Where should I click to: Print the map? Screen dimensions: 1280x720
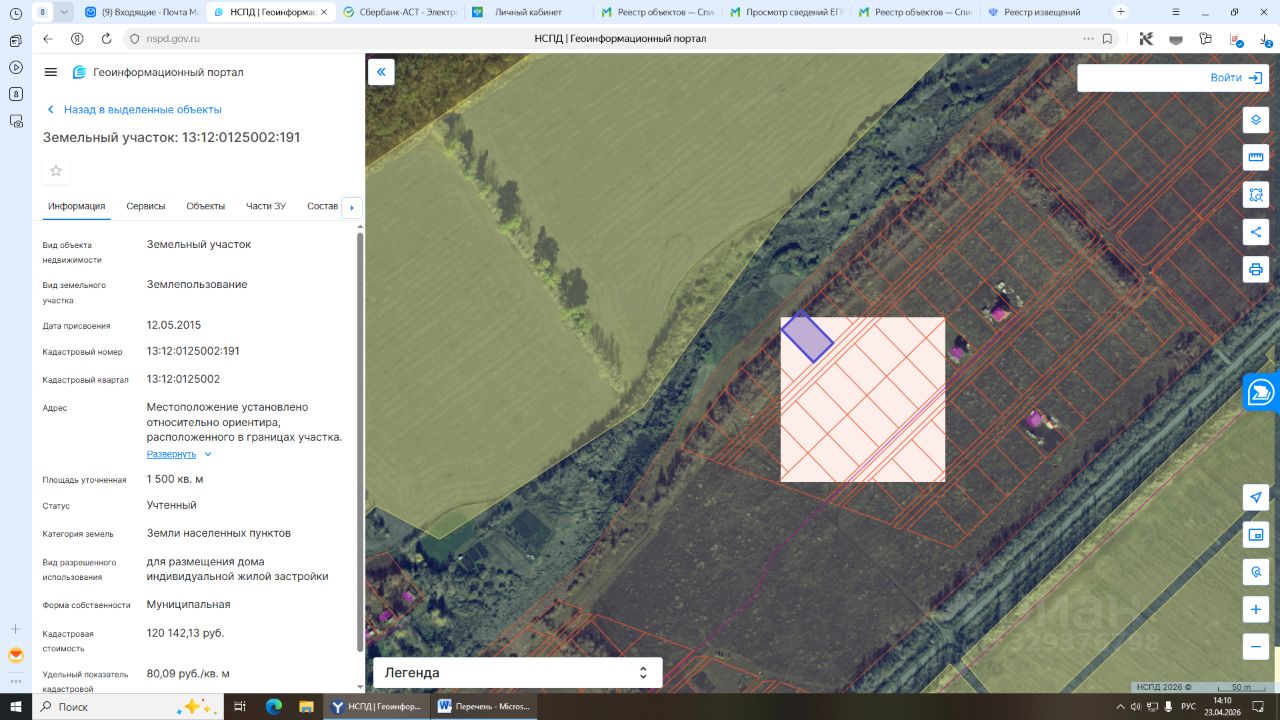(x=1256, y=269)
